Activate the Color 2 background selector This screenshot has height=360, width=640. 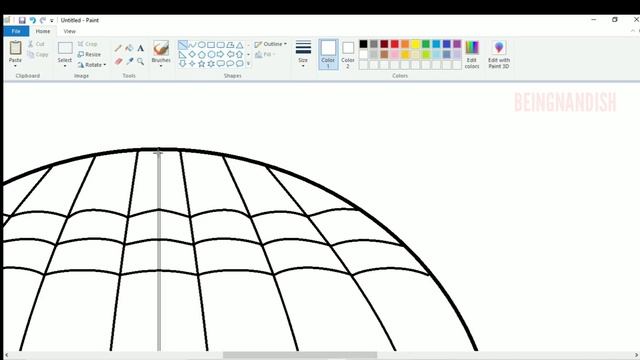[x=348, y=54]
